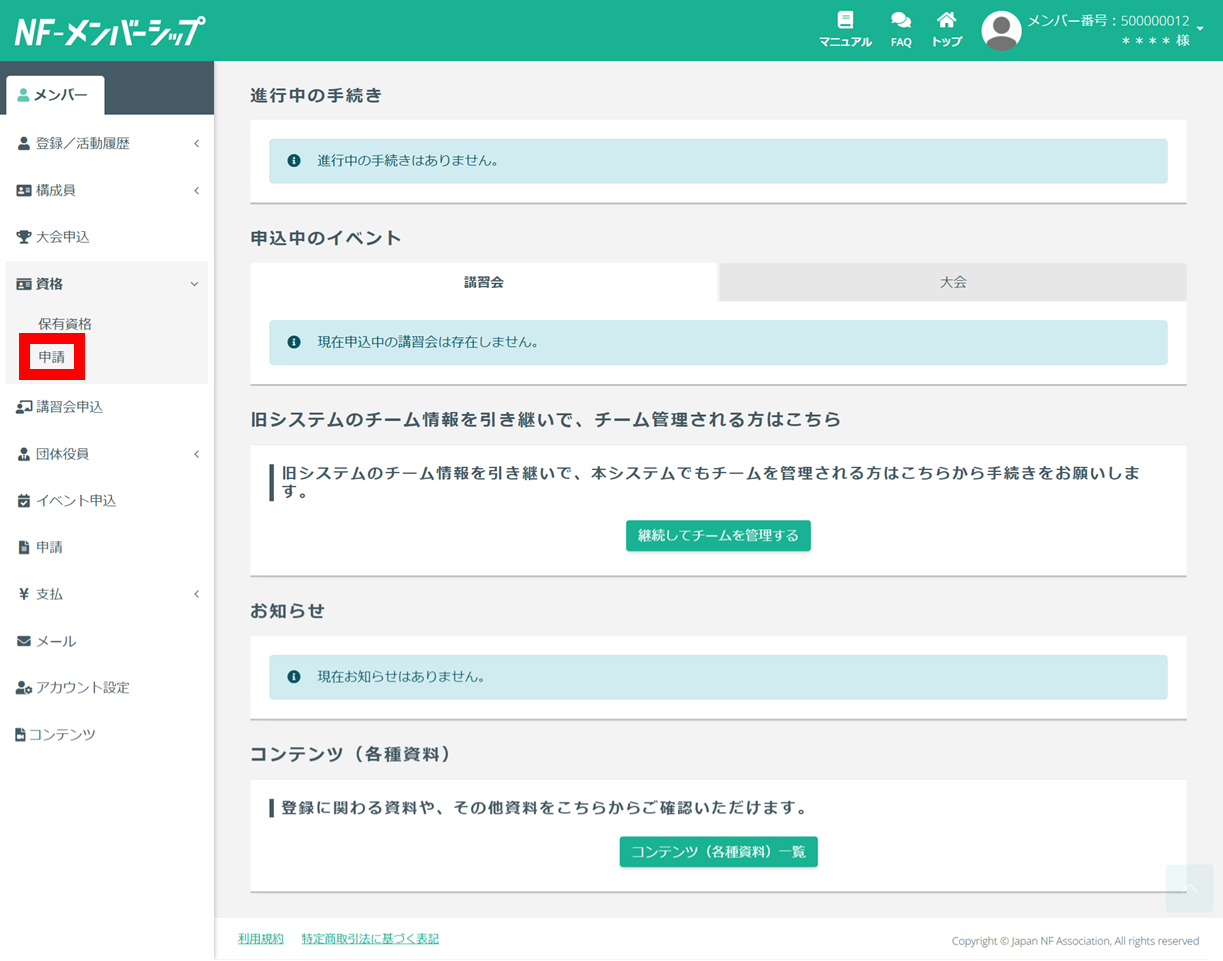This screenshot has height=961, width=1223.
Task: Open the FAQ chat bubble icon
Action: [x=901, y=20]
